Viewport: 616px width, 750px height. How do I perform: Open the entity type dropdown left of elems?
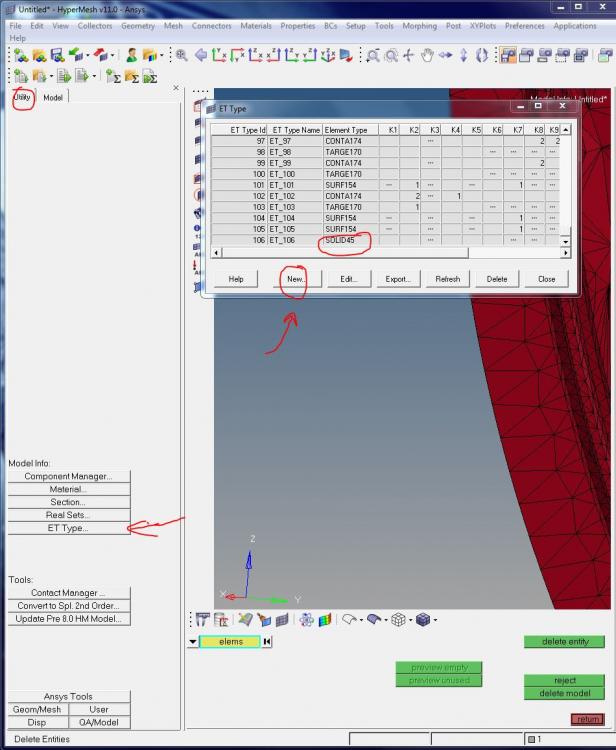(193, 641)
